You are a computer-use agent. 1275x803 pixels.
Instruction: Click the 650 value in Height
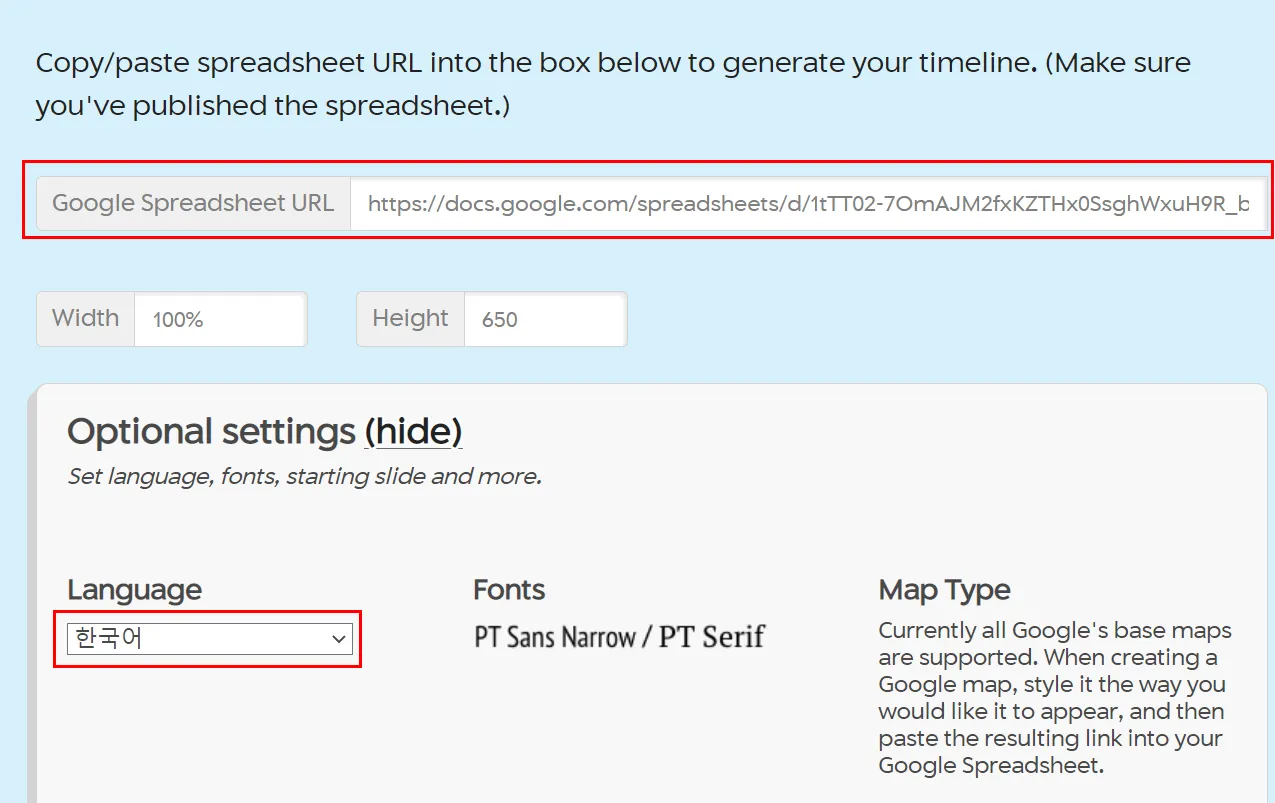tap(499, 320)
